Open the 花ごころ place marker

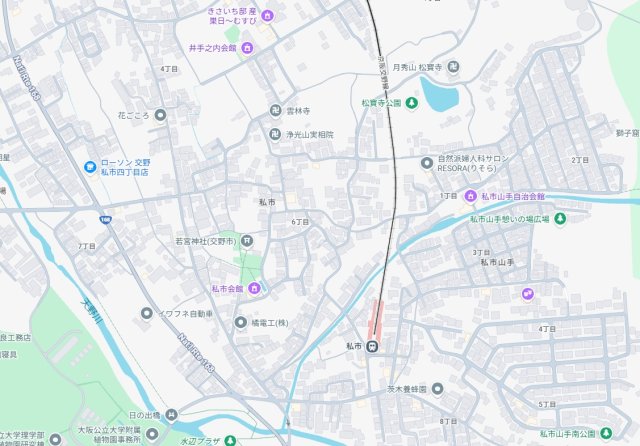[x=160, y=115]
